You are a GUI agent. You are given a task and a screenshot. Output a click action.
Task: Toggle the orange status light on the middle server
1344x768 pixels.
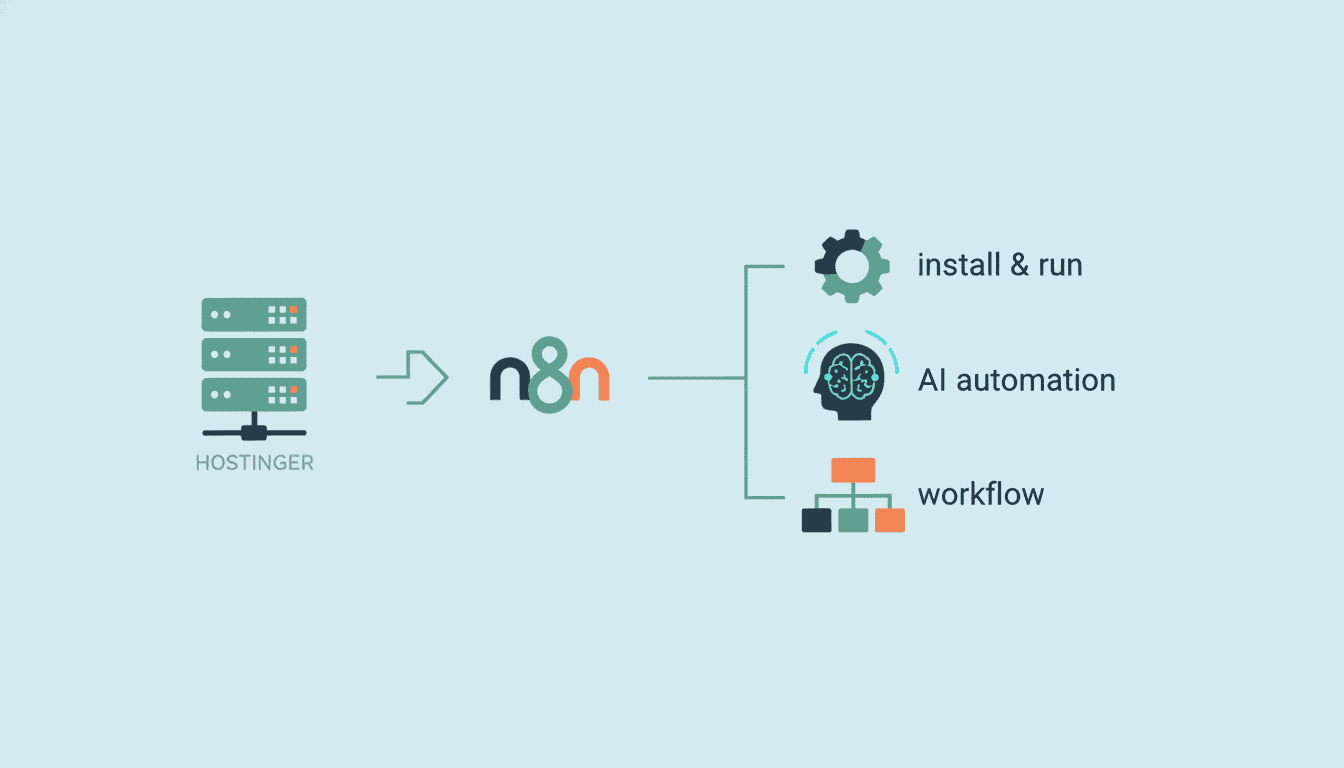point(293,349)
